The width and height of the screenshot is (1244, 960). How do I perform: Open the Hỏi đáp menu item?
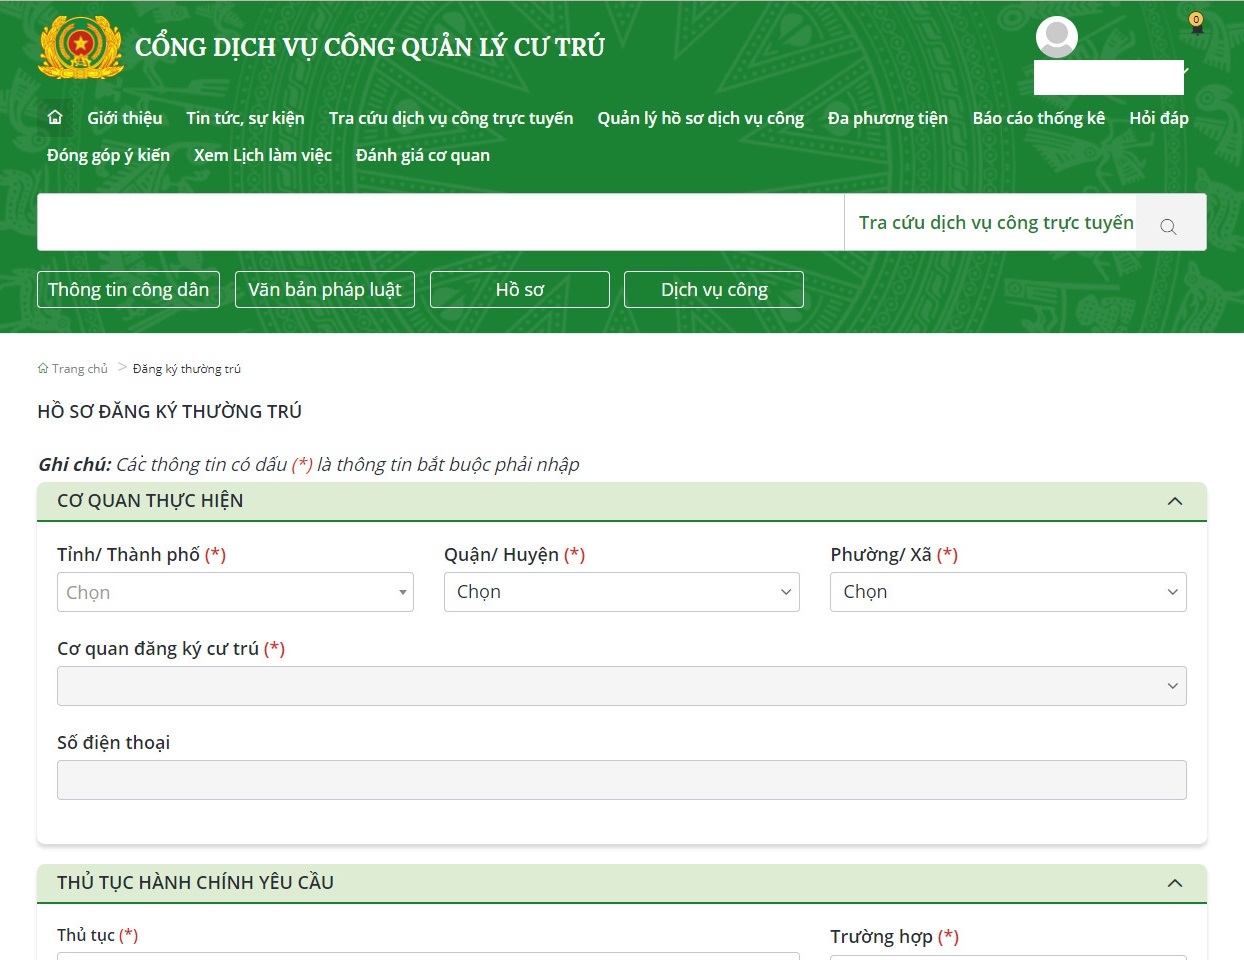(x=1159, y=117)
